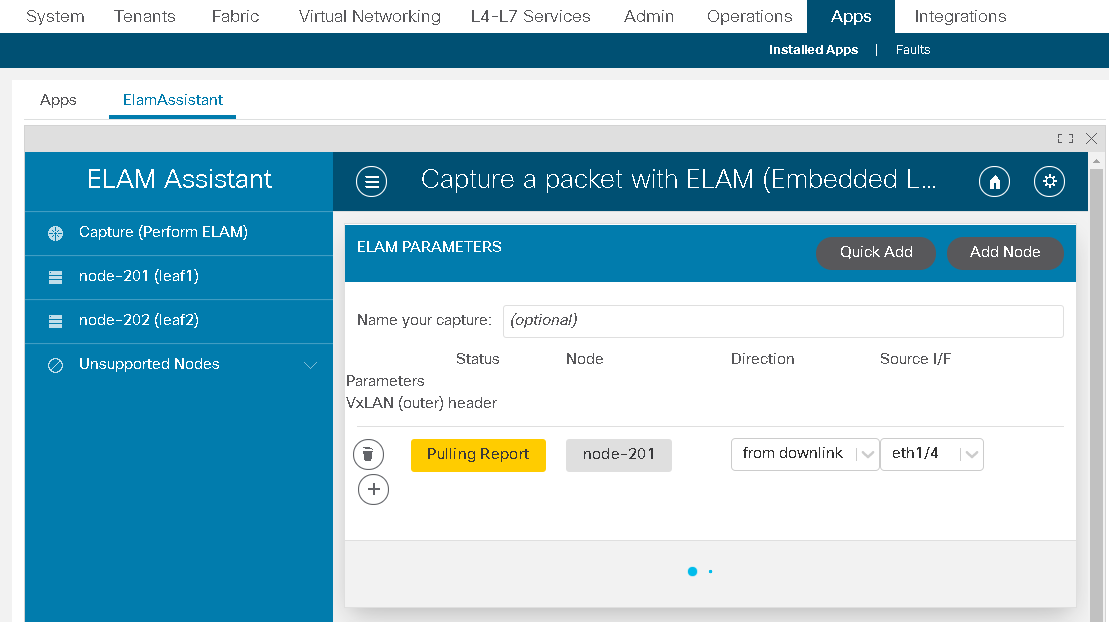Click the node-202 (leaf2) list icon

(x=55, y=321)
